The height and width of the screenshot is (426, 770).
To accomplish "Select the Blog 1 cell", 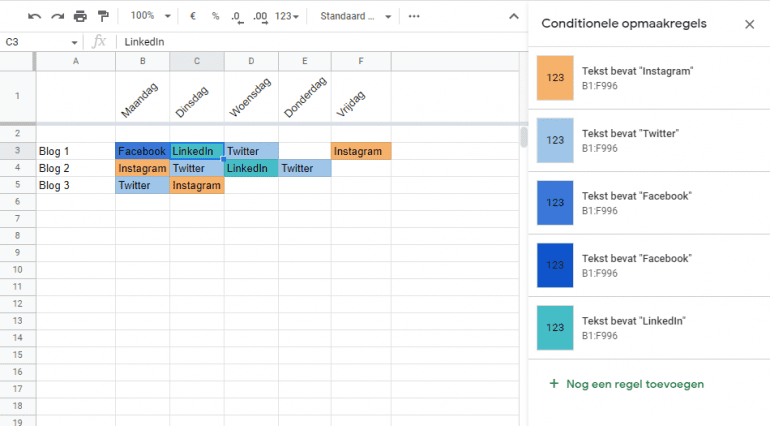I will 76,151.
